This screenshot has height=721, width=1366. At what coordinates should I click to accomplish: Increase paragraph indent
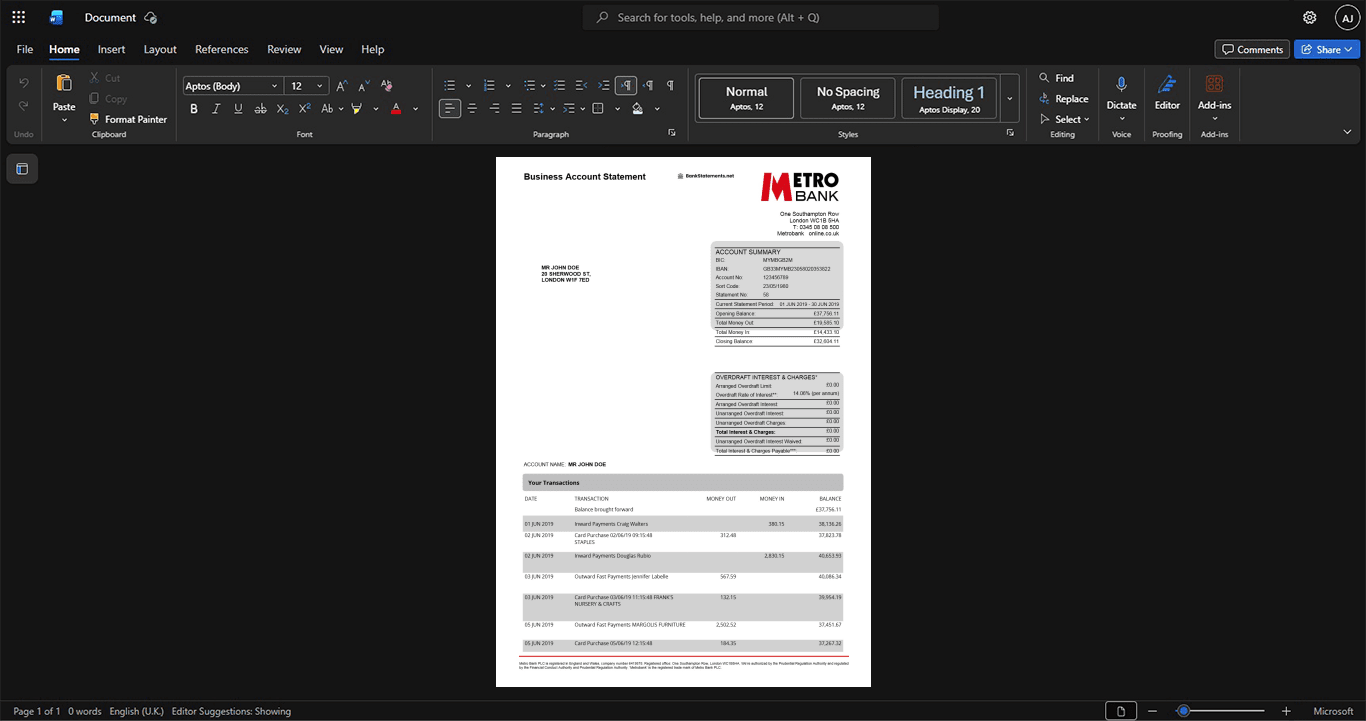604,86
